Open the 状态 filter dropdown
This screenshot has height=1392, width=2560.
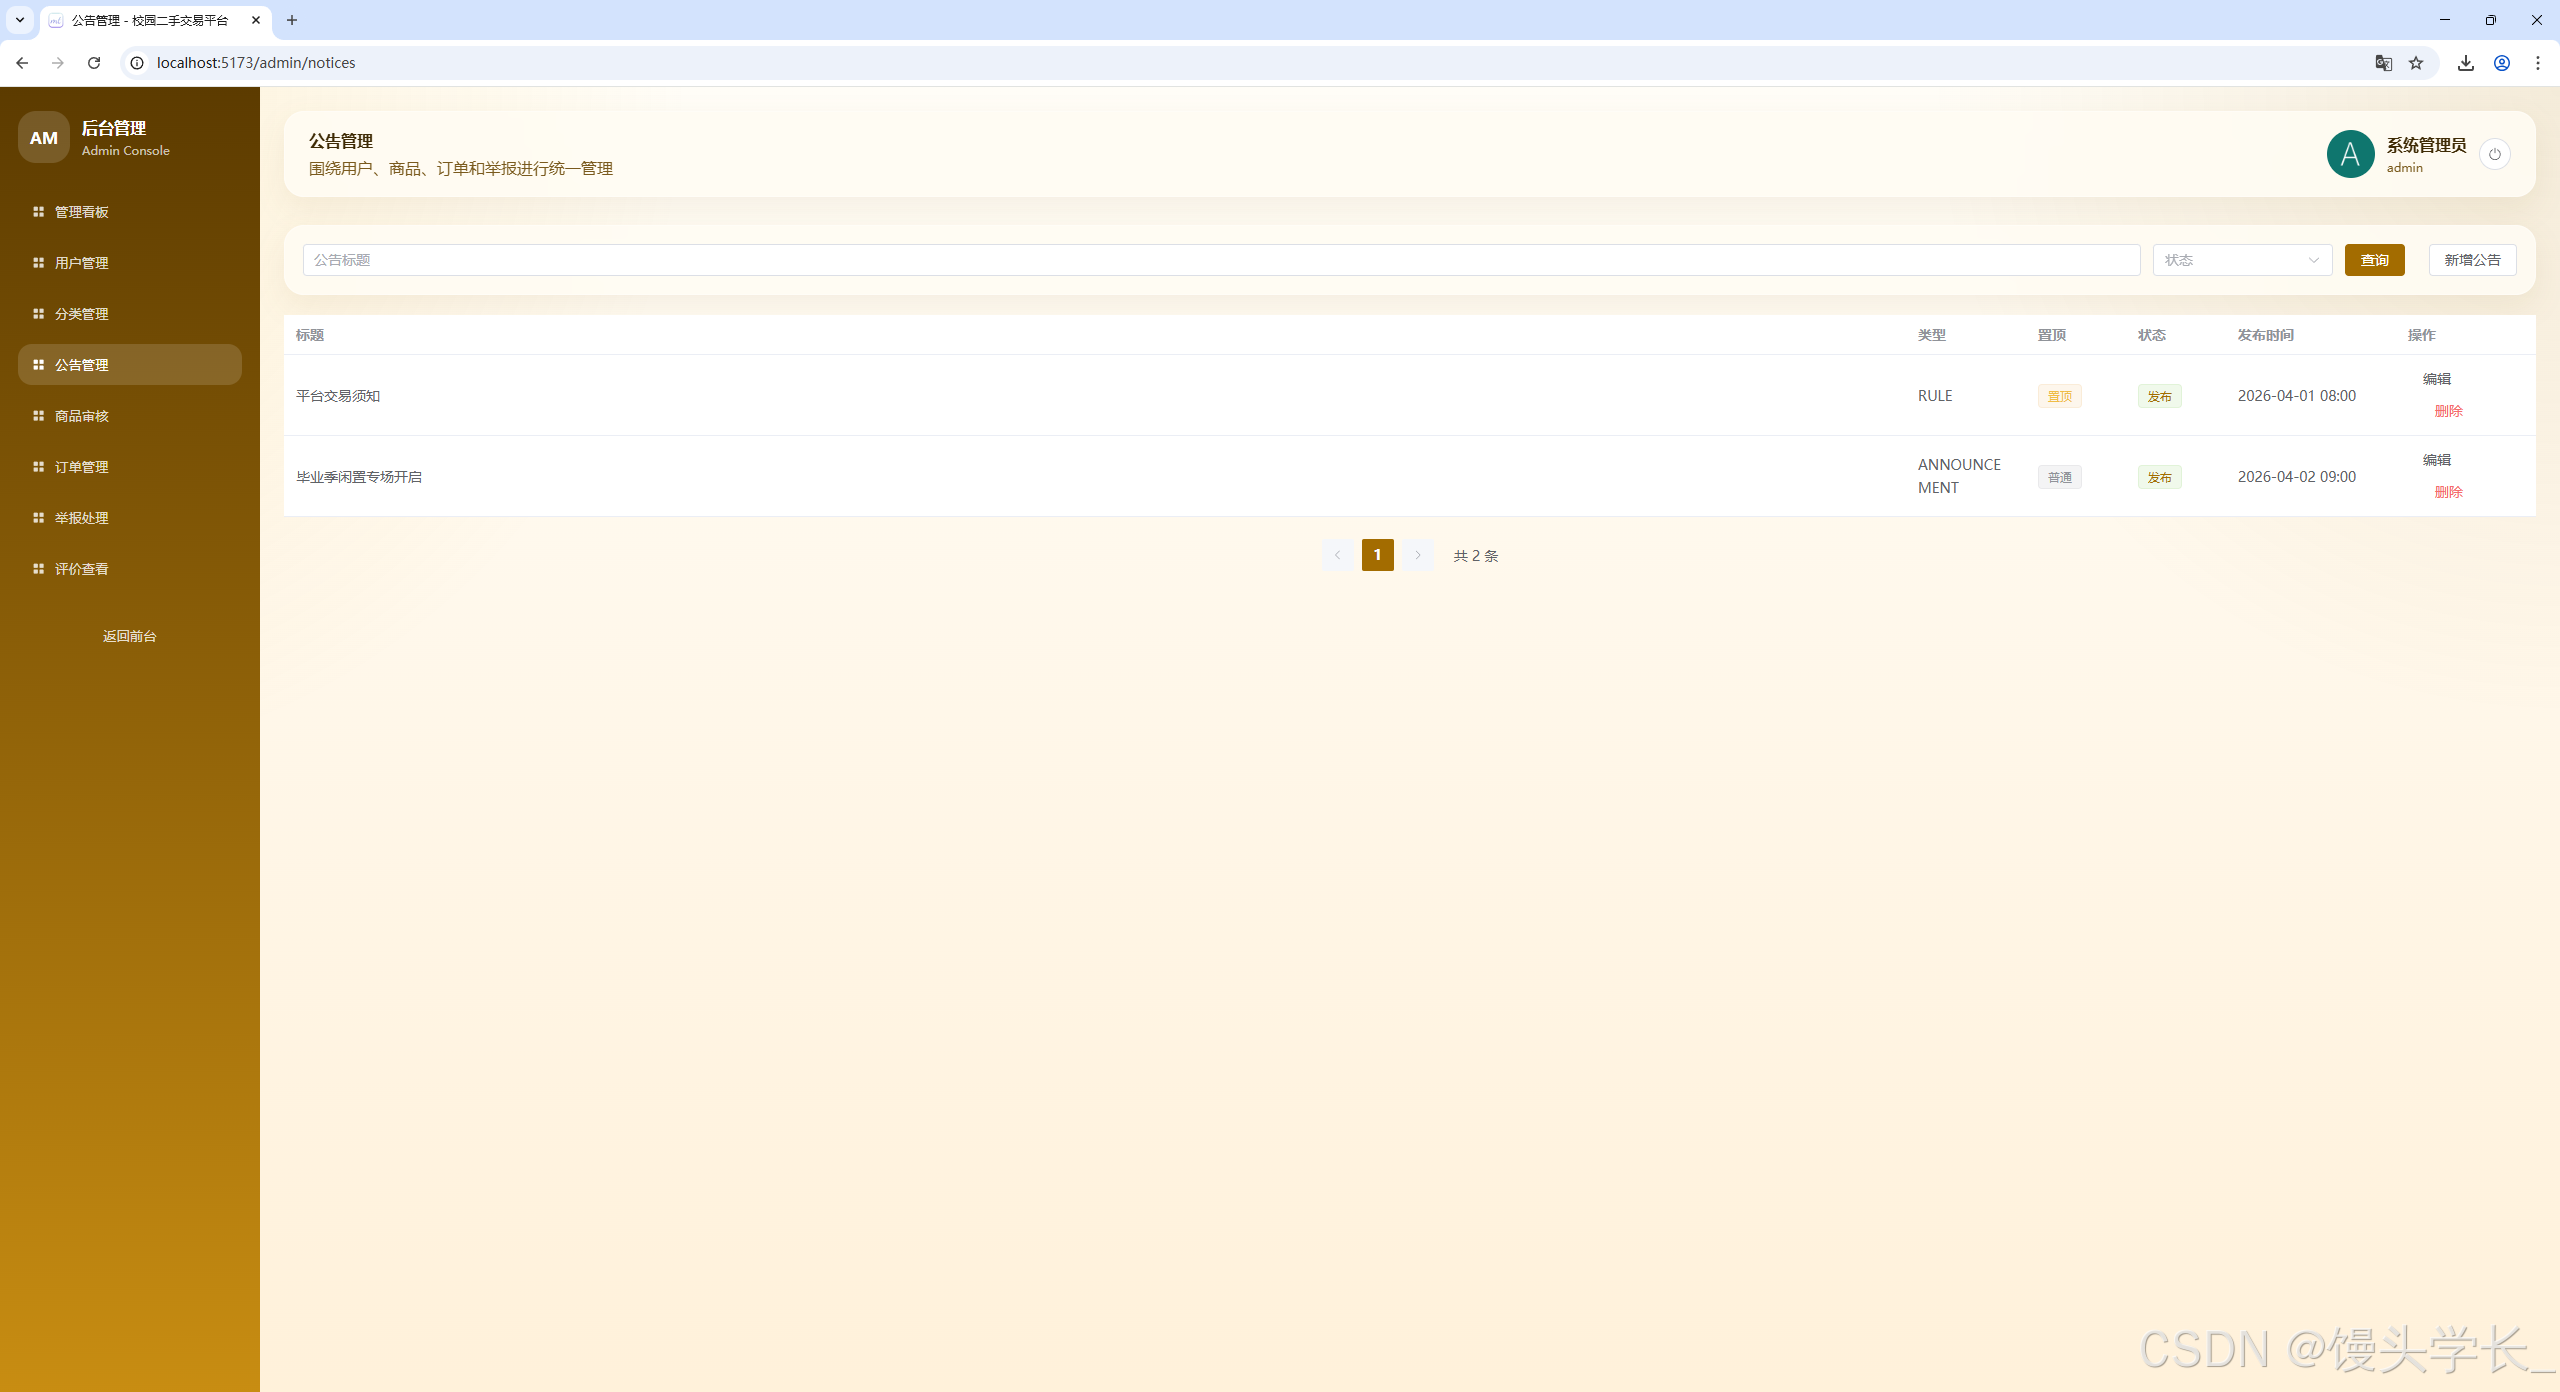pyautogui.click(x=2241, y=260)
